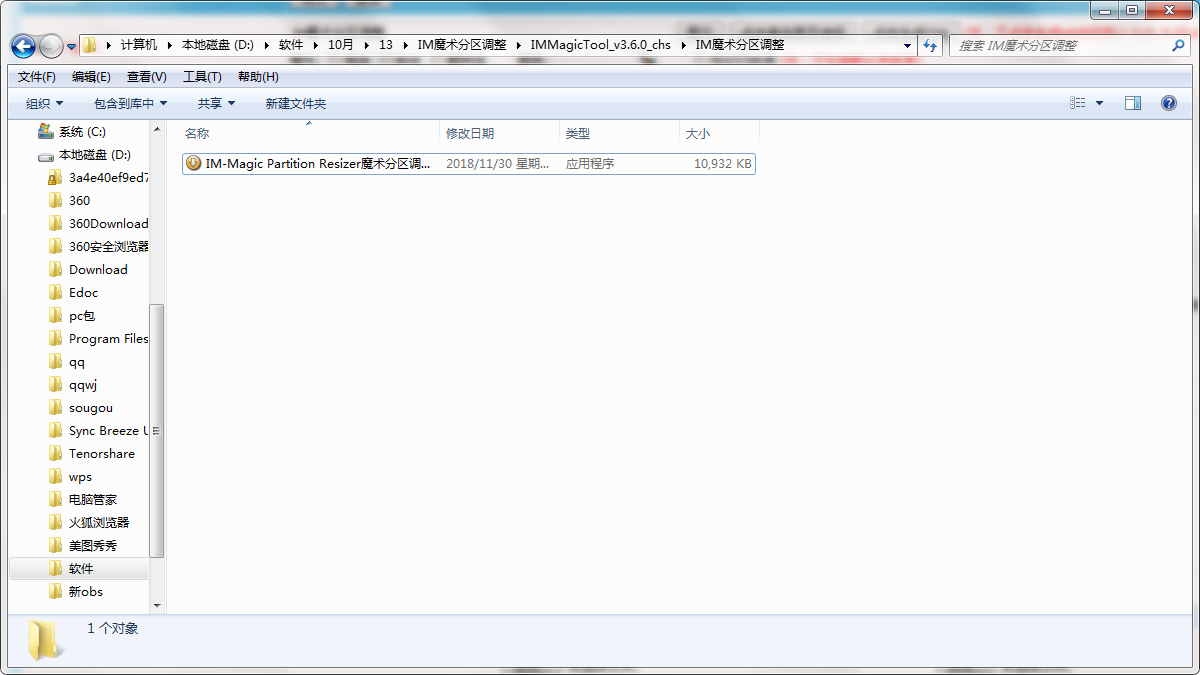The width and height of the screenshot is (1200, 675).
Task: Open the address bar history dropdown
Action: pos(907,45)
